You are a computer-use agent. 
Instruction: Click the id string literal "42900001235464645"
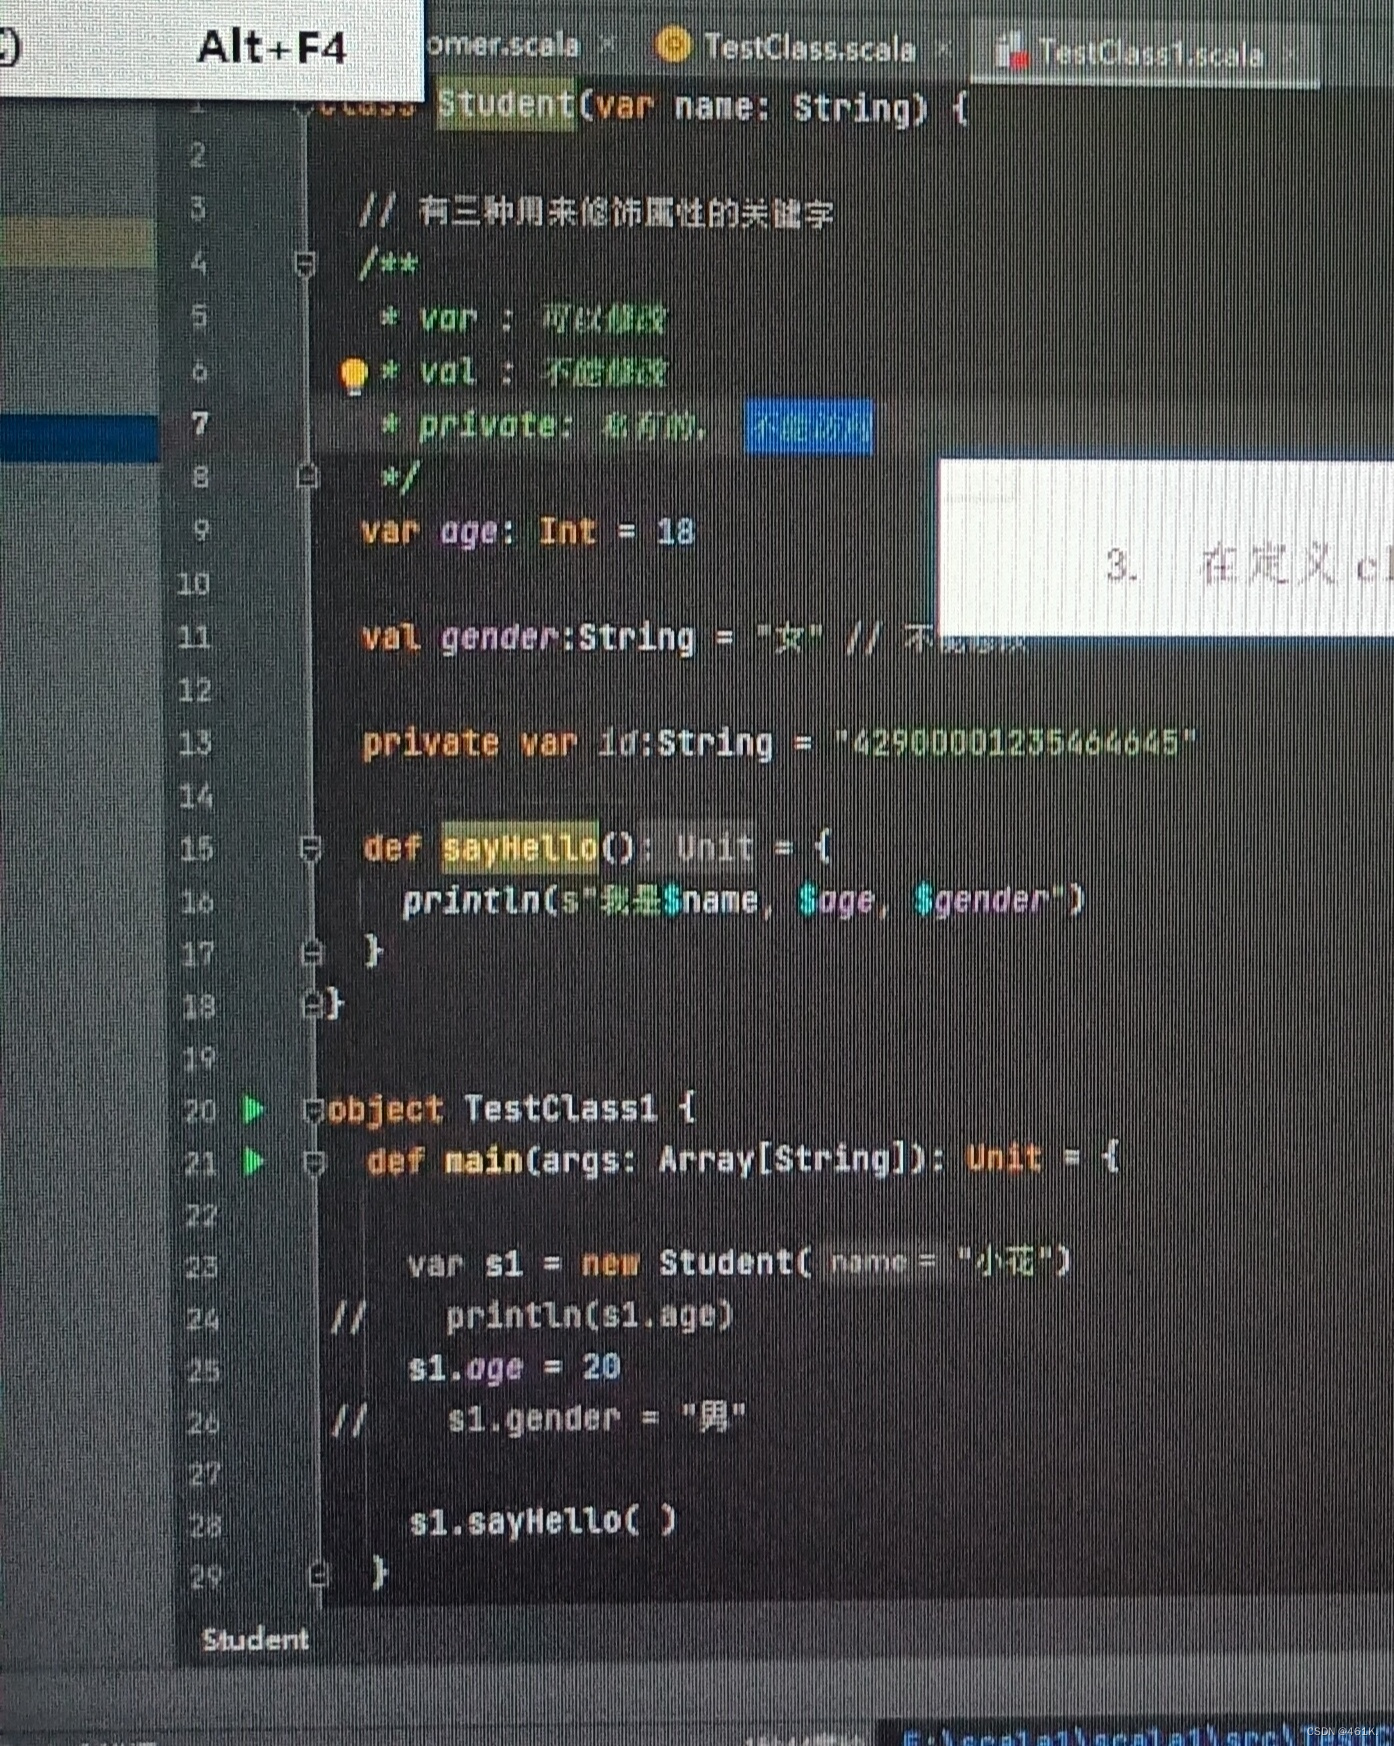(1015, 743)
